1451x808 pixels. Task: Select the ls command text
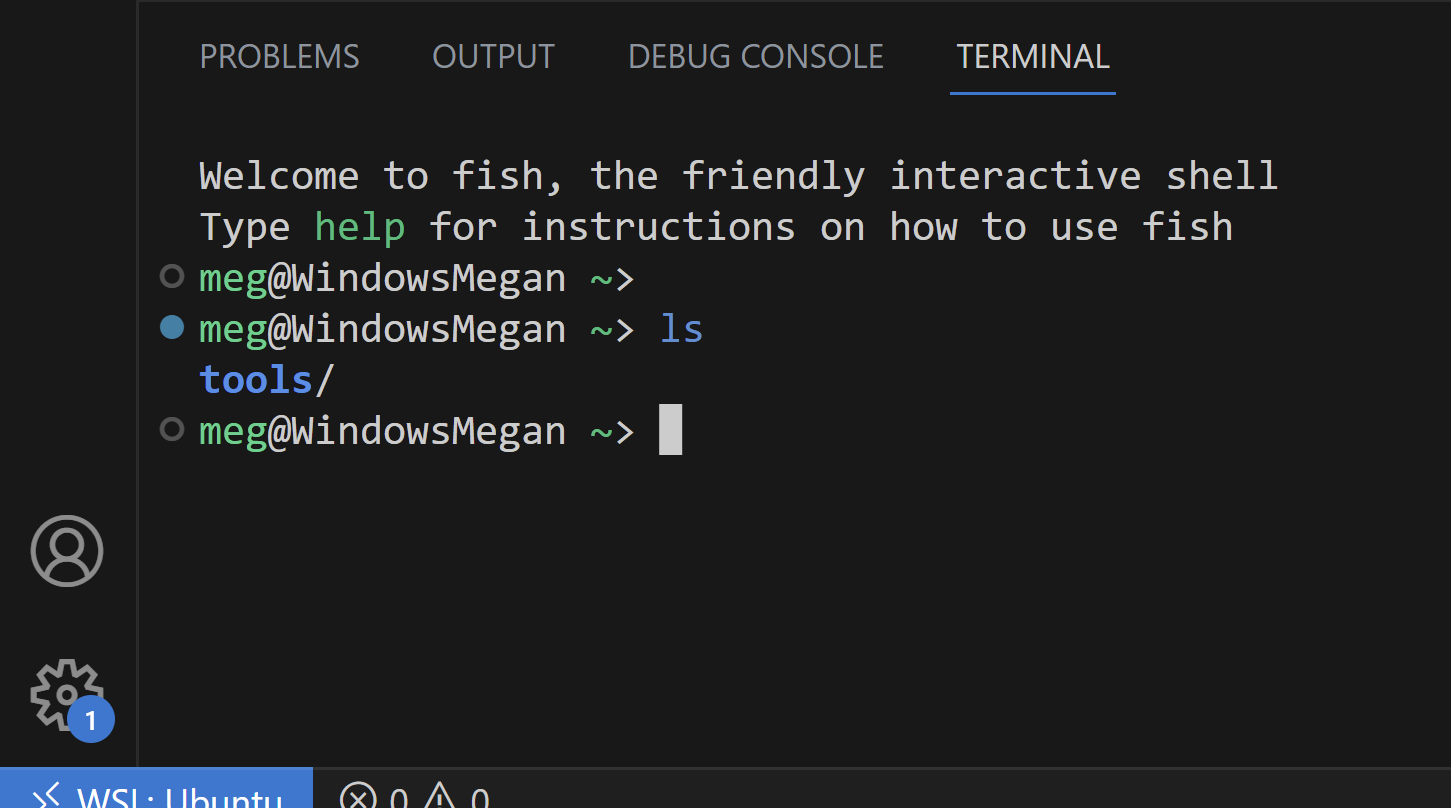pos(680,328)
